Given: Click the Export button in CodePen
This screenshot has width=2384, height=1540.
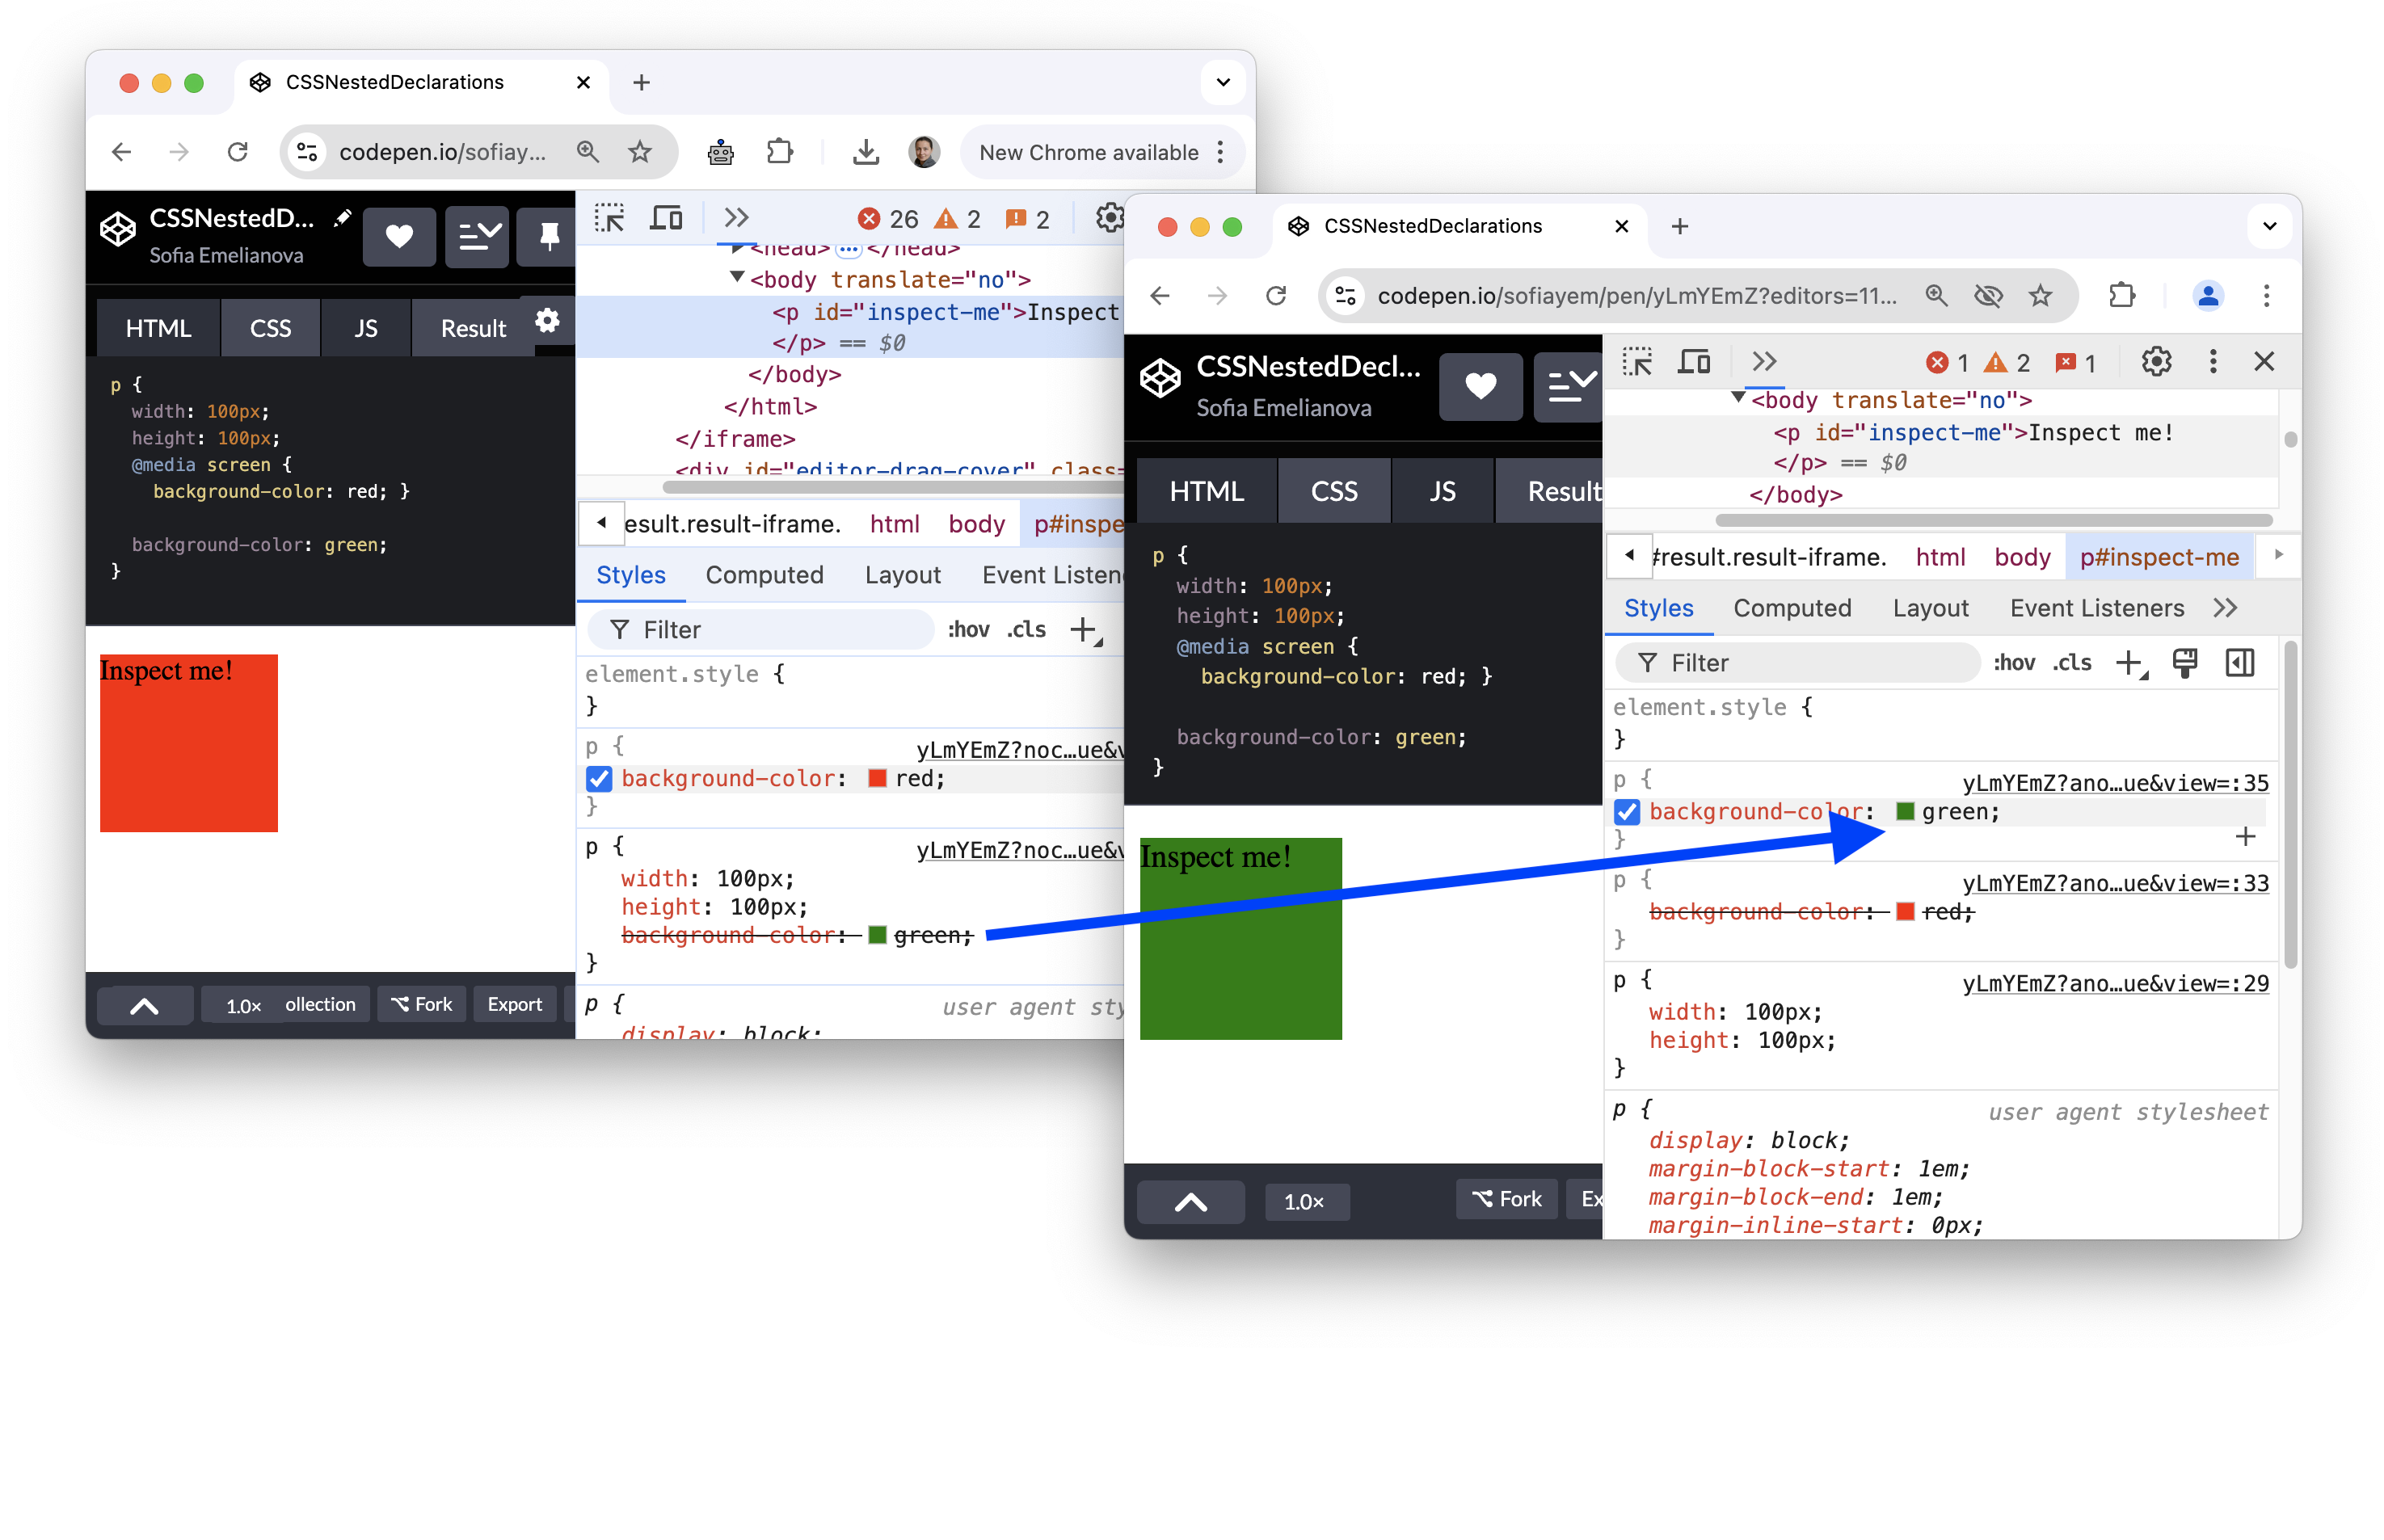Looking at the screenshot, I should point(509,1003).
